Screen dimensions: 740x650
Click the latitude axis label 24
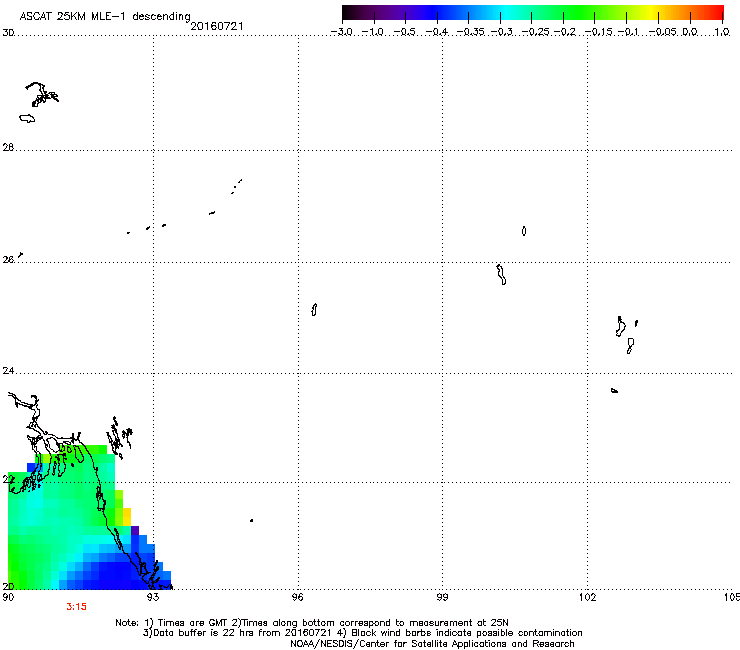point(8,371)
